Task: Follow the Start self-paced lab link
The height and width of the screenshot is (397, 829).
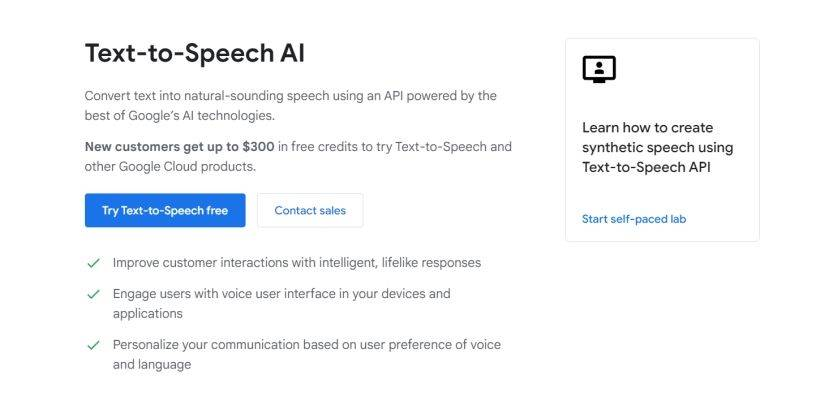Action: (x=634, y=219)
